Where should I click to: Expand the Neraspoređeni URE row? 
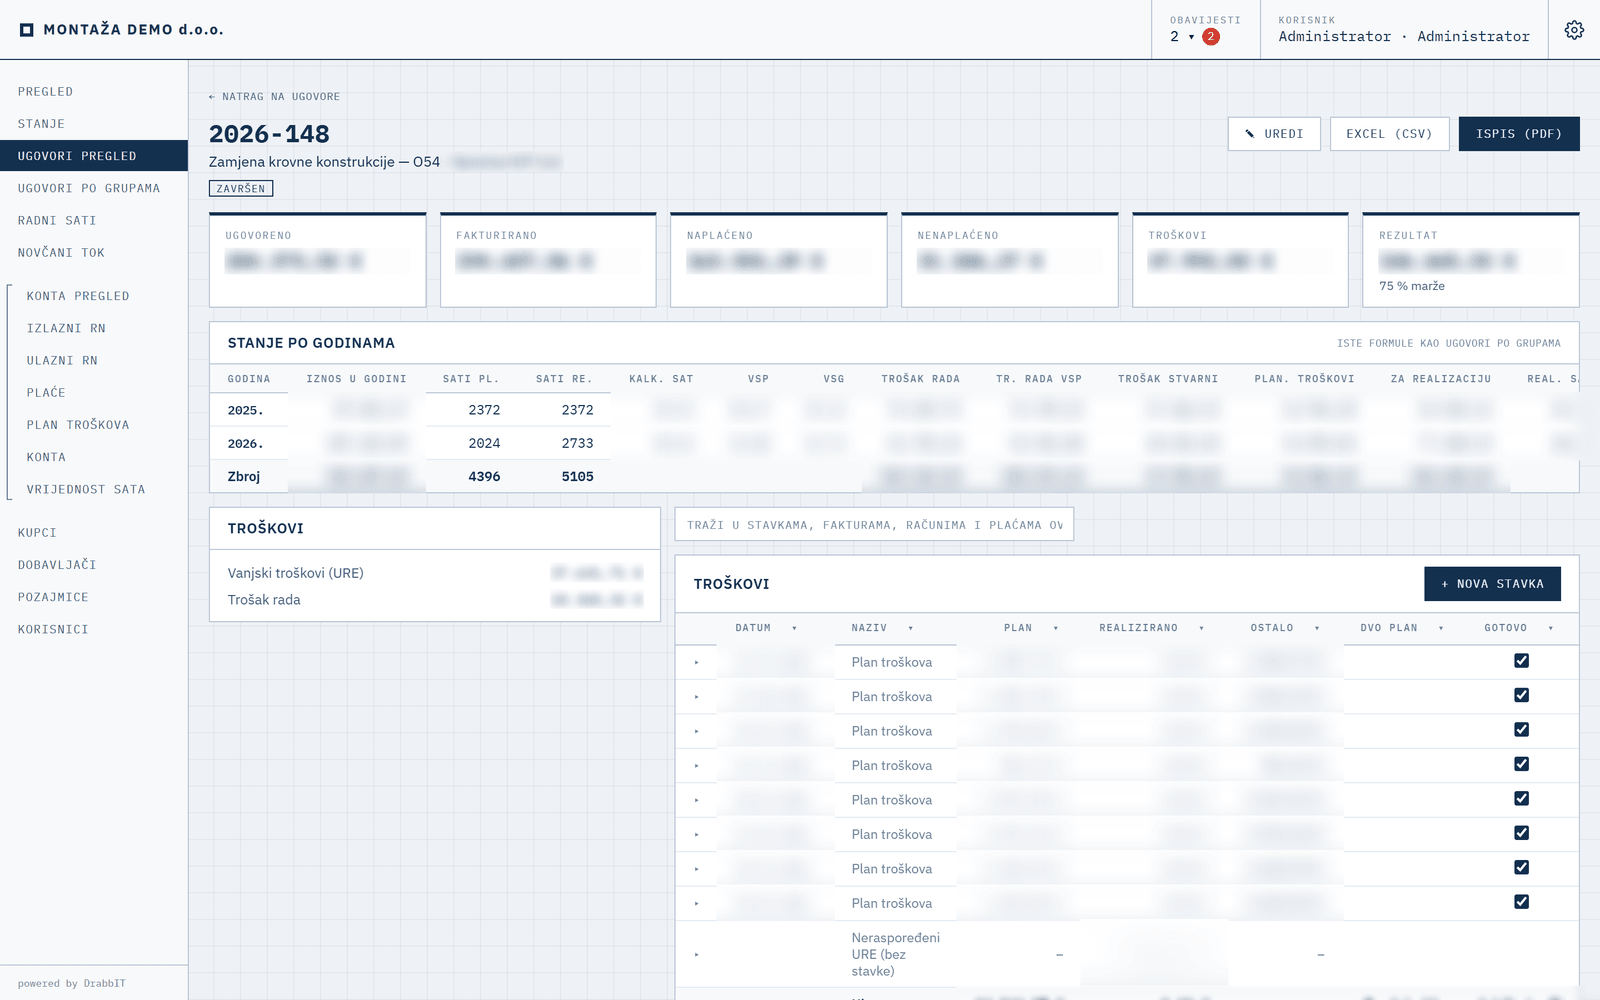tap(697, 955)
